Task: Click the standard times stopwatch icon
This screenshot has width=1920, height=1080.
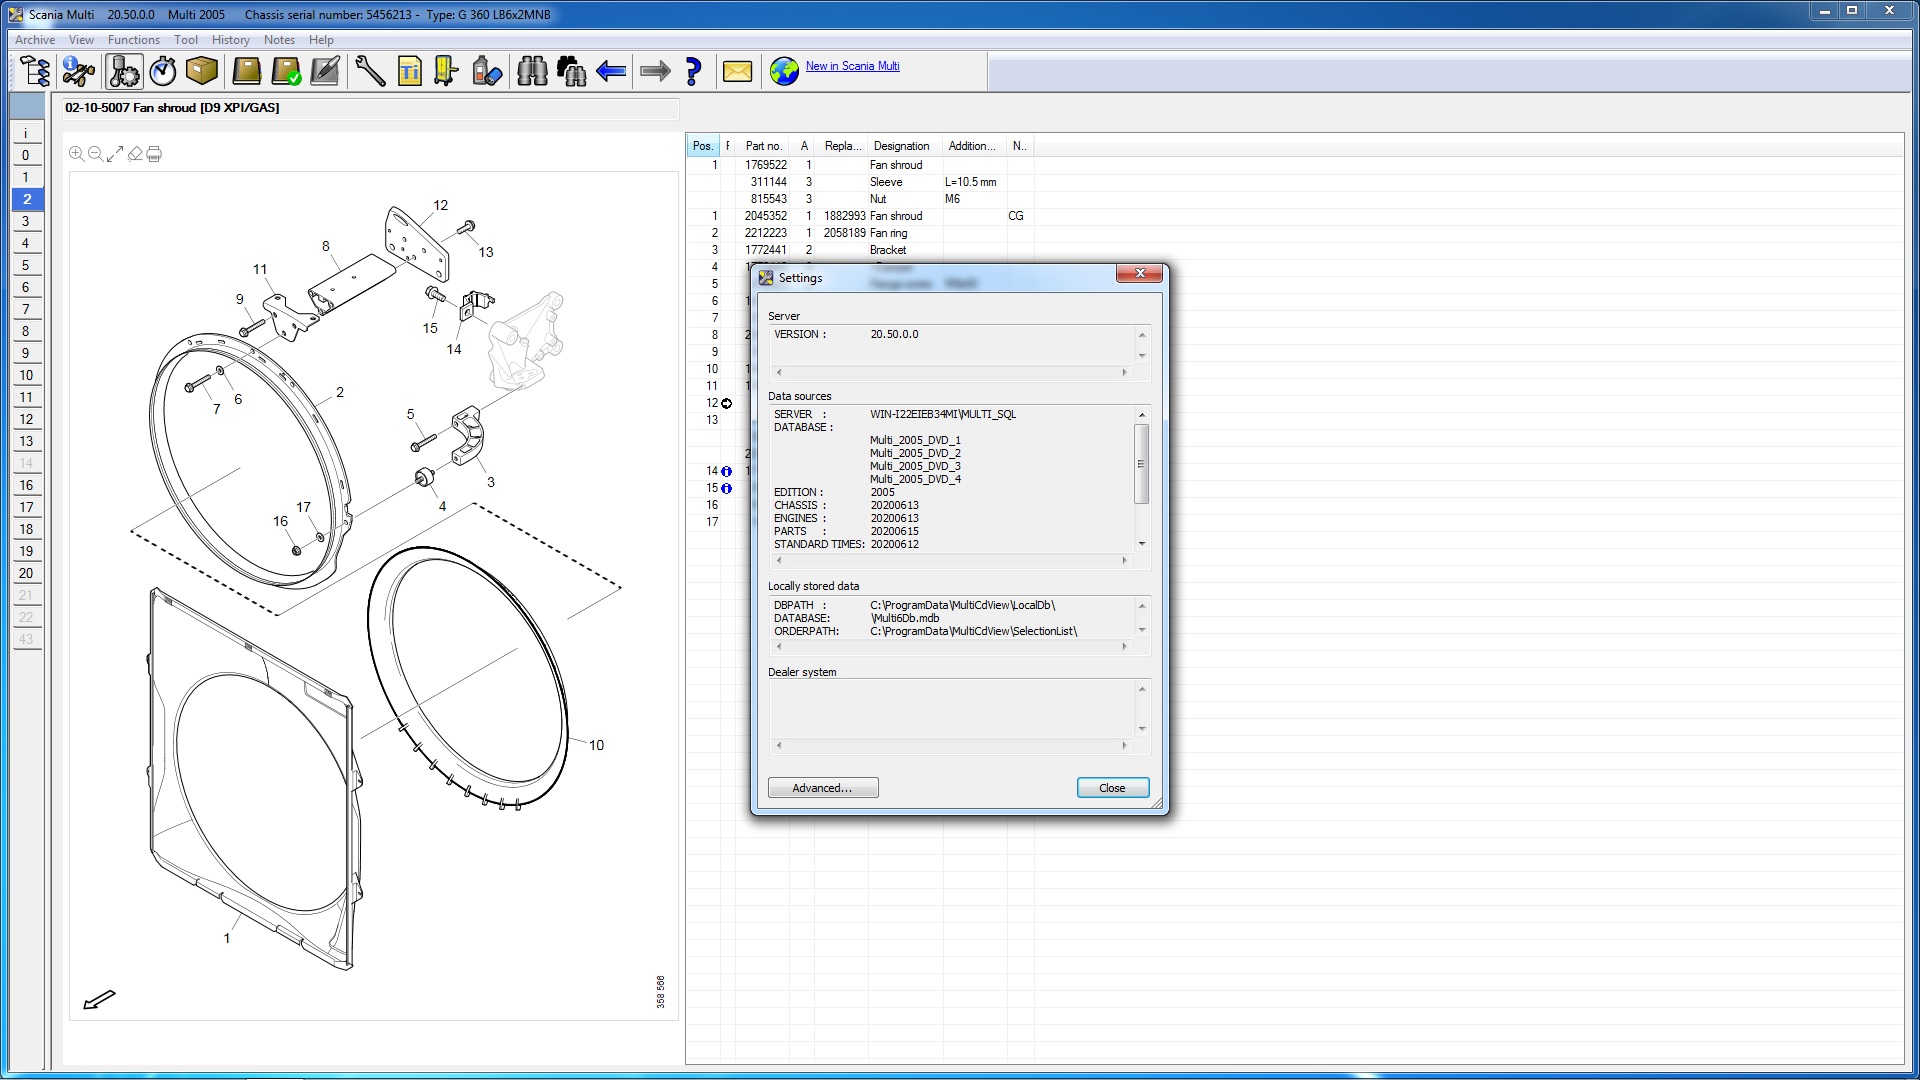Action: point(163,71)
